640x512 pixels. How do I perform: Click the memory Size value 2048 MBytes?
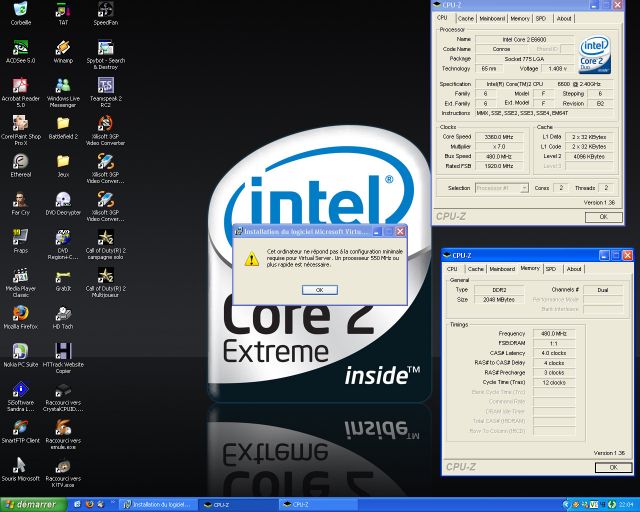[499, 300]
